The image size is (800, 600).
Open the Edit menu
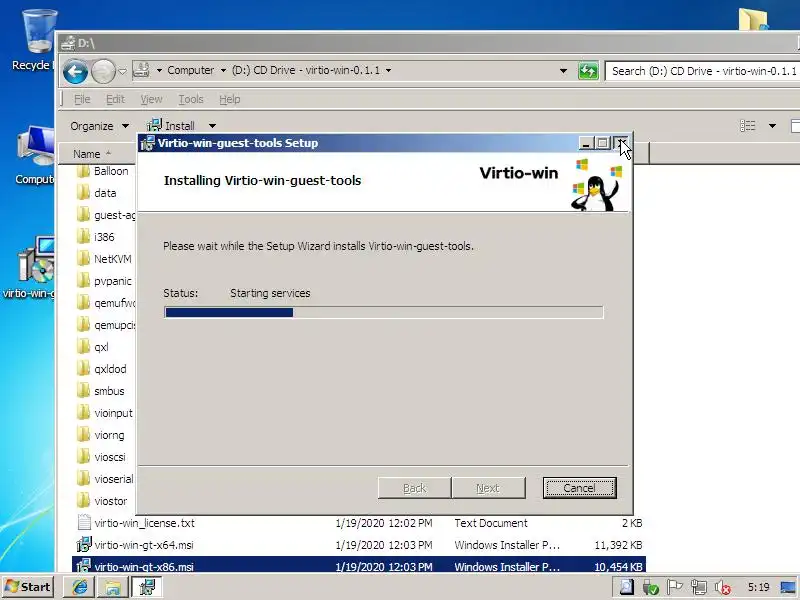point(115,99)
